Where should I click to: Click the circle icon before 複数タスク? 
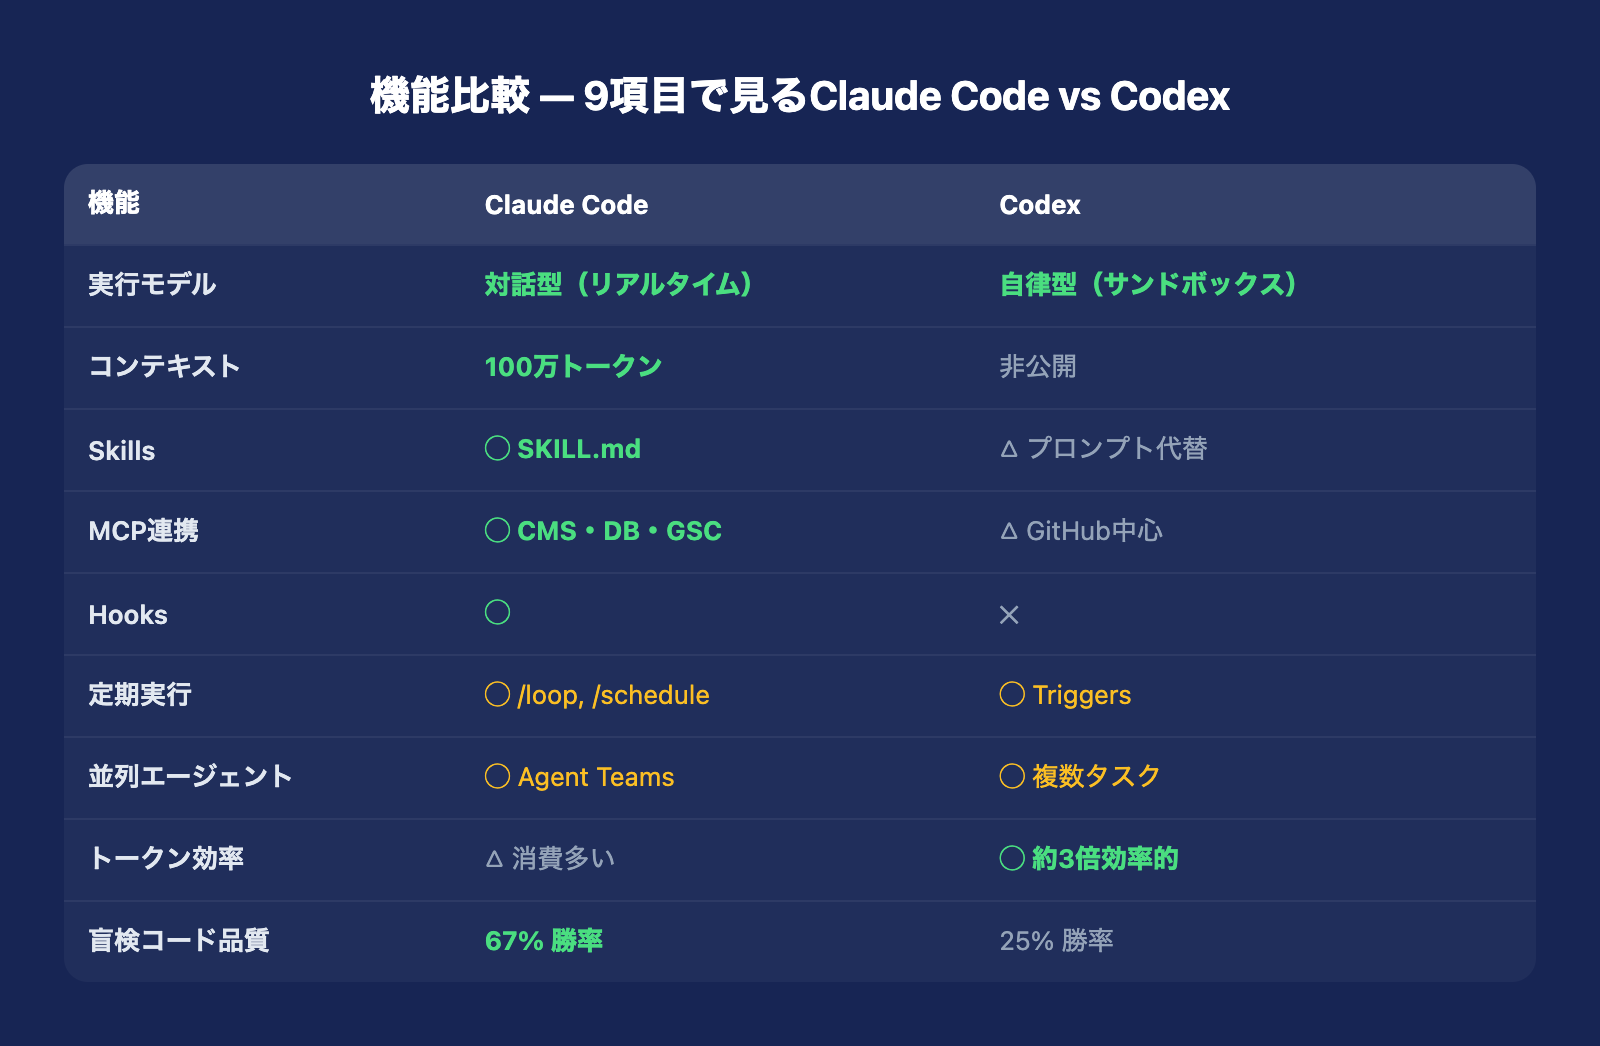1012,776
